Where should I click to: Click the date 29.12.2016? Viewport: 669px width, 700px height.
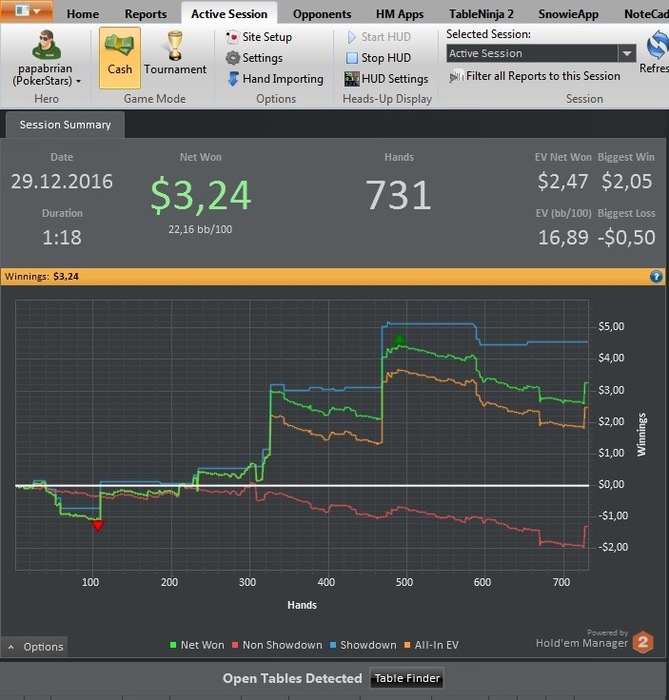tap(62, 181)
